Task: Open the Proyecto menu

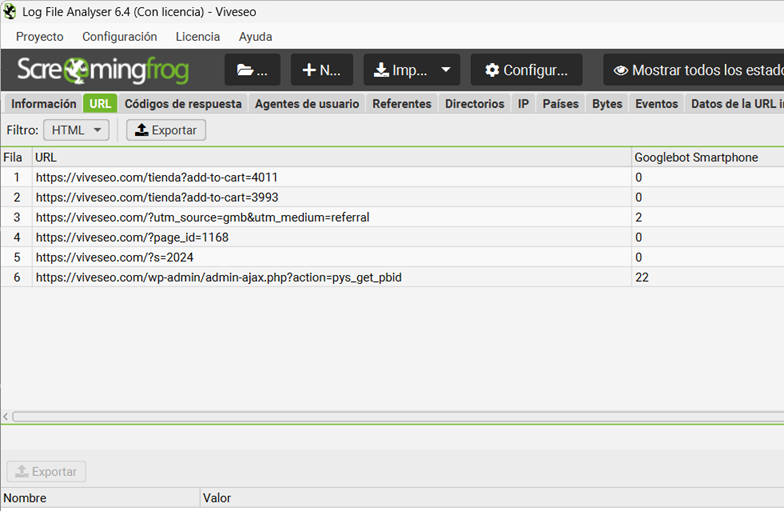Action: [x=39, y=37]
